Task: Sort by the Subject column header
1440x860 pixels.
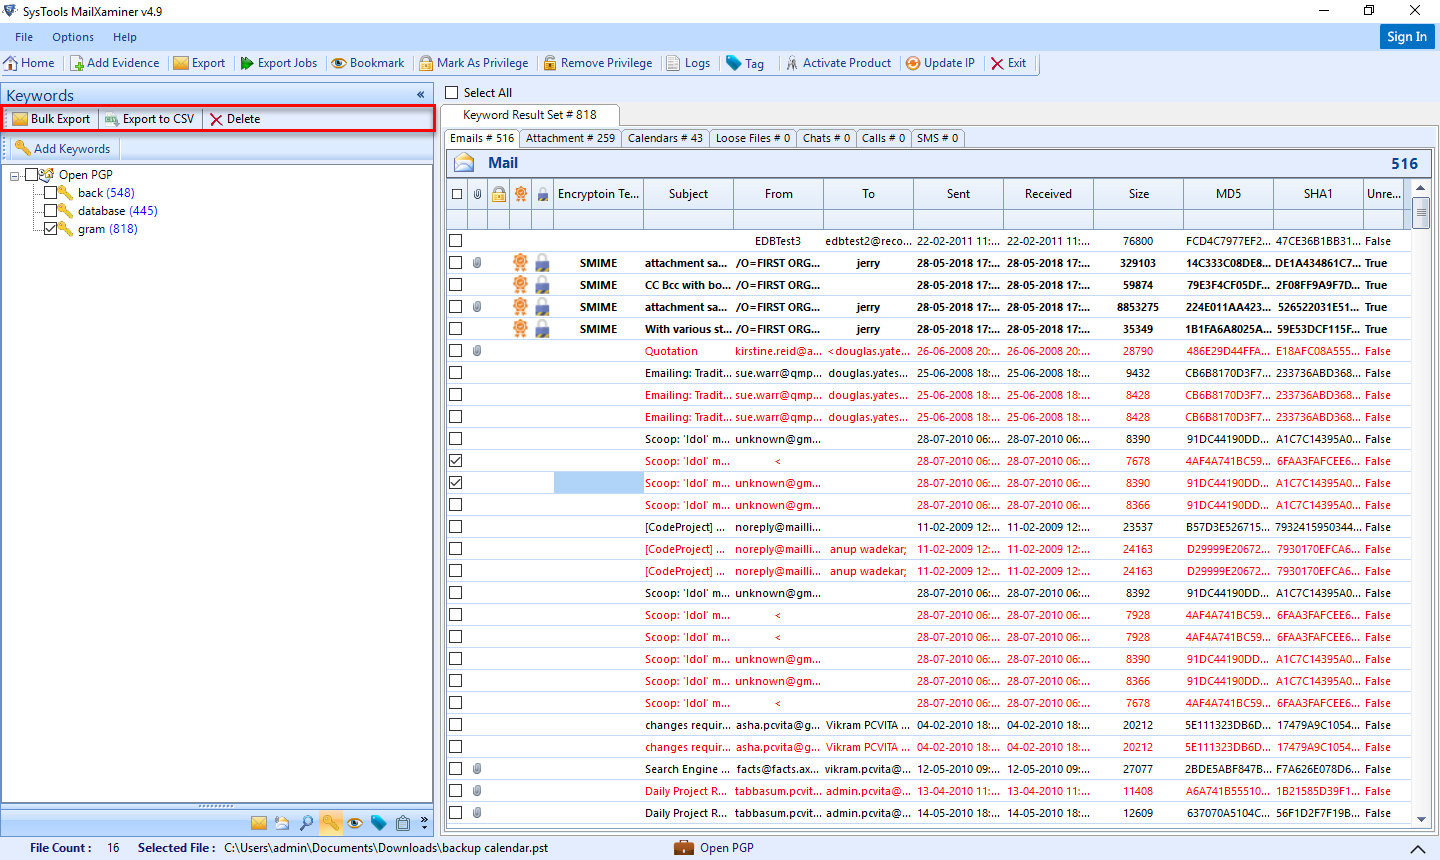Action: coord(689,194)
